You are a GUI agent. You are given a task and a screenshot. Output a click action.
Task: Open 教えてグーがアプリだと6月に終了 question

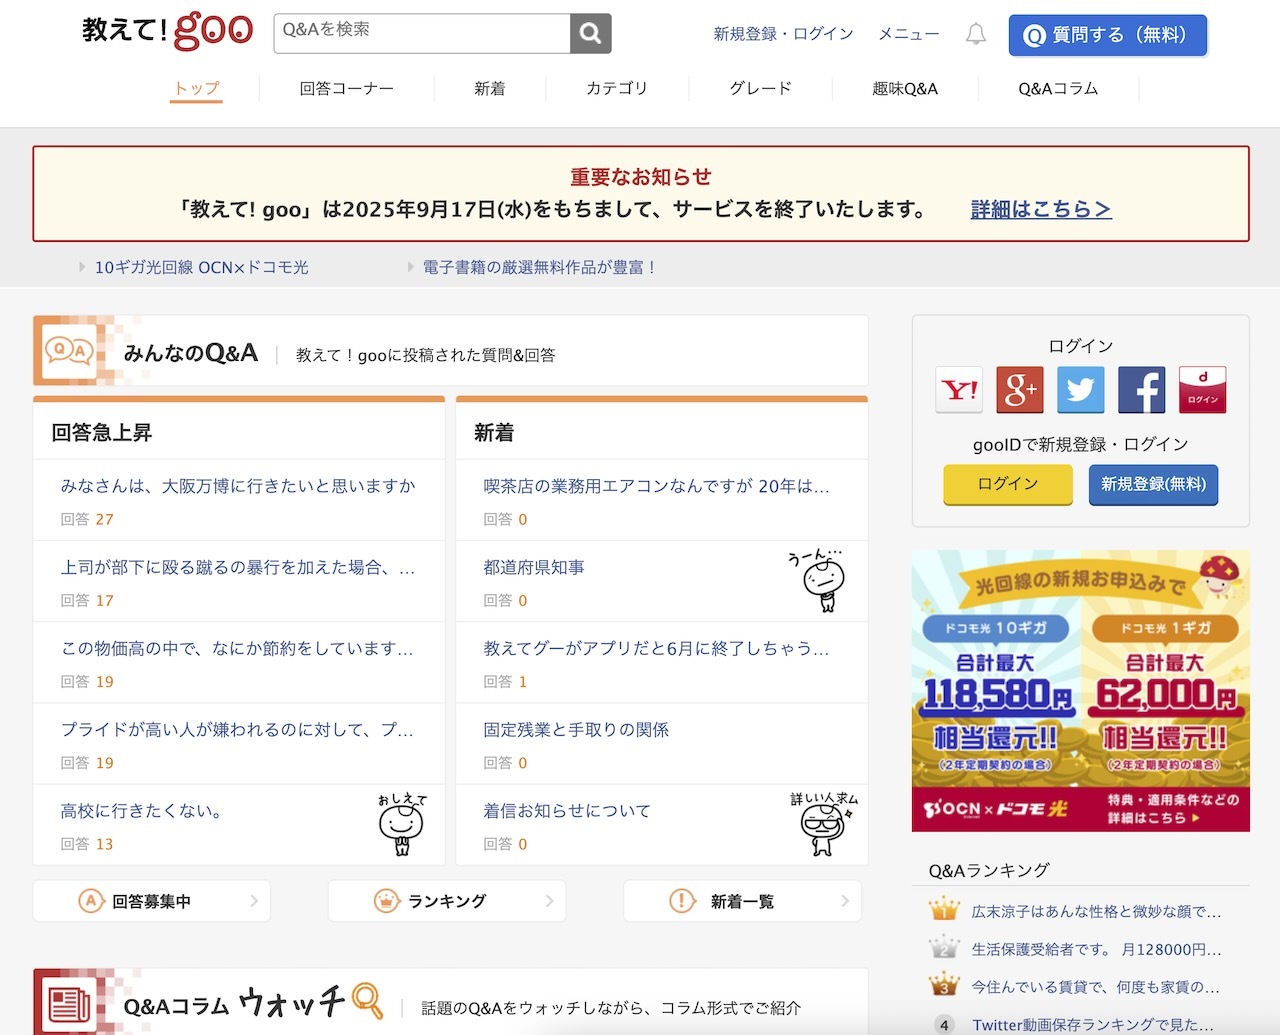pyautogui.click(x=657, y=648)
